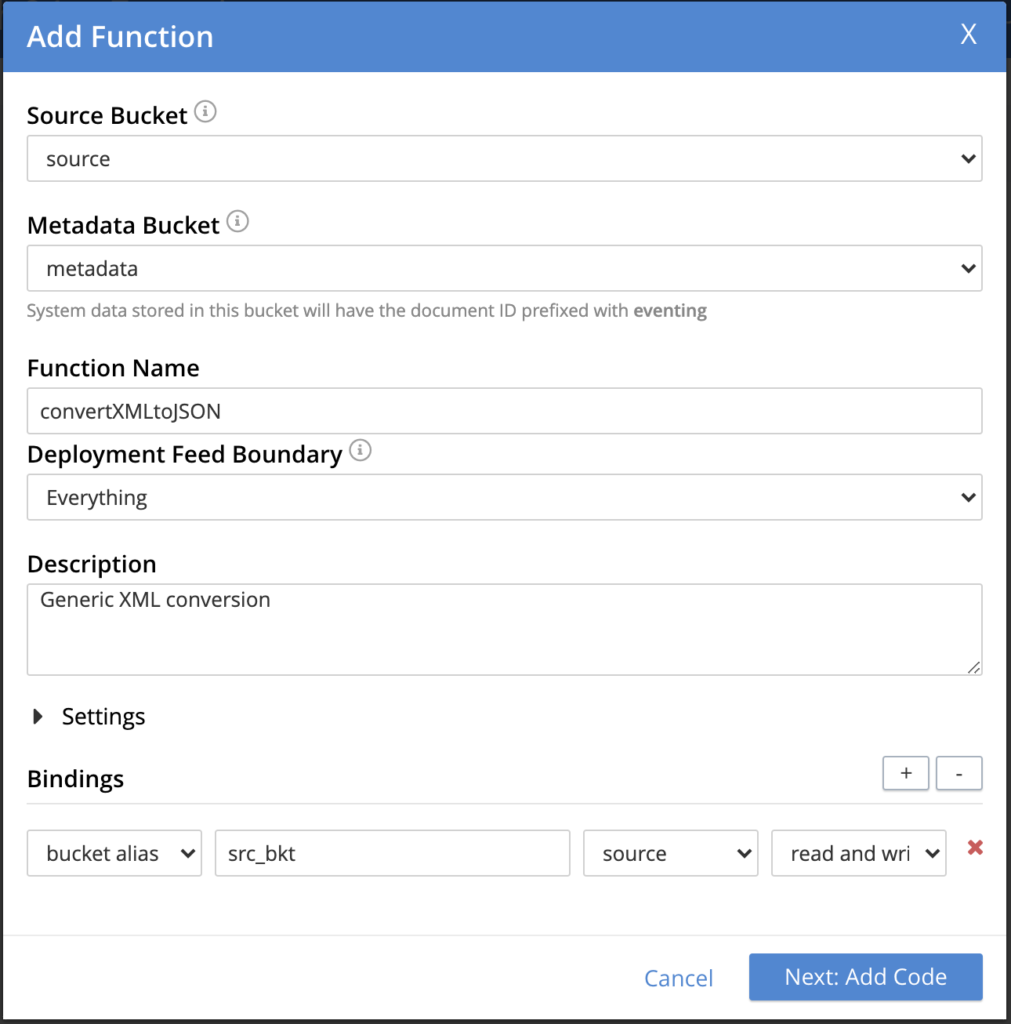Open the read and write access dropdown
1011x1024 pixels.
[x=858, y=853]
